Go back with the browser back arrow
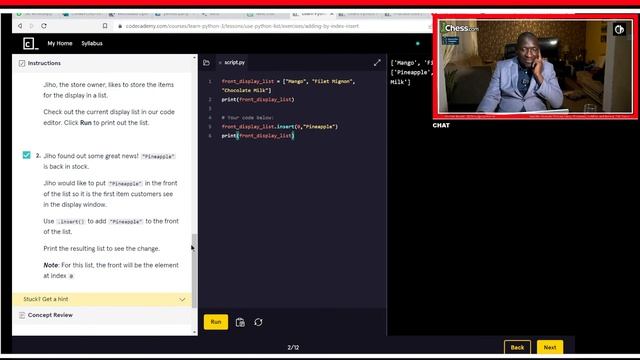 [x=20, y=26]
